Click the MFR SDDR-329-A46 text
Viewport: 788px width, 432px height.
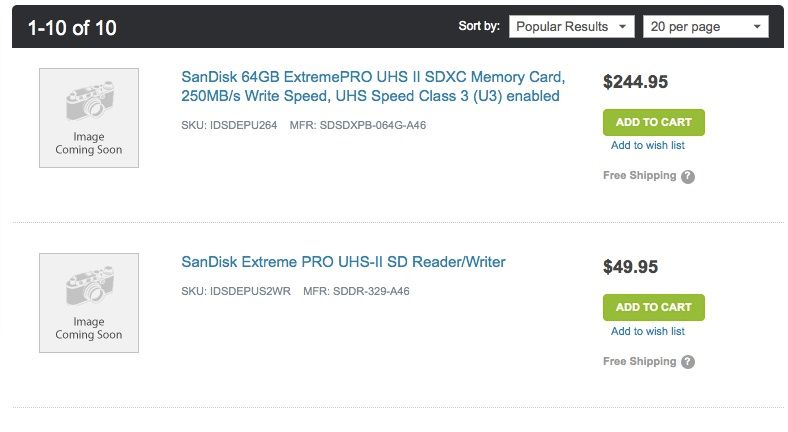(x=356, y=291)
